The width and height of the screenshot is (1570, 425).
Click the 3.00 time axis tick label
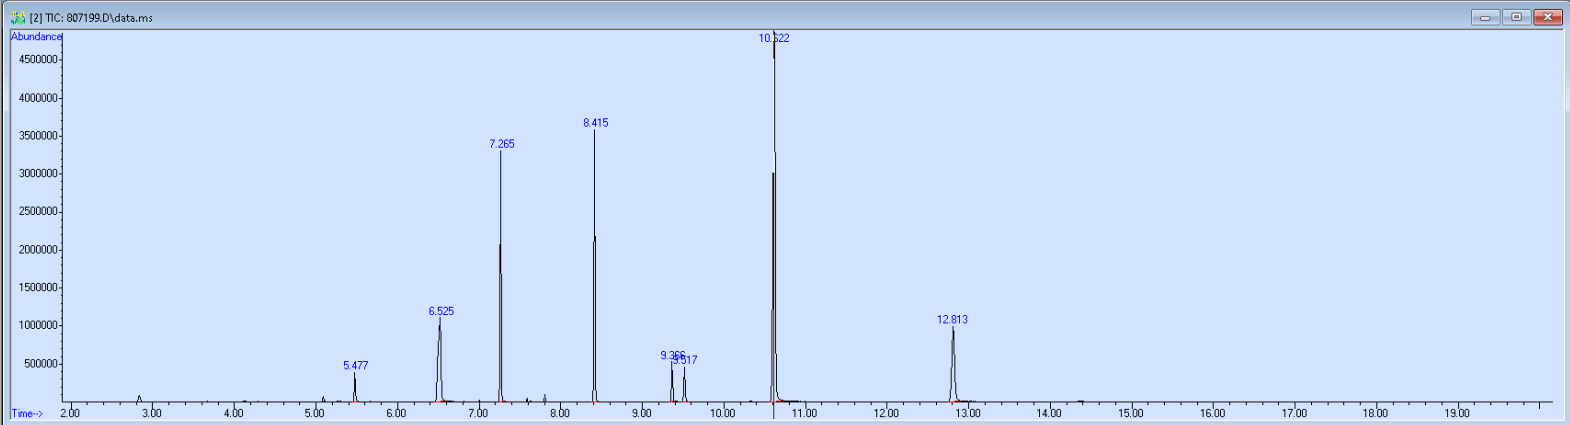[x=151, y=413]
